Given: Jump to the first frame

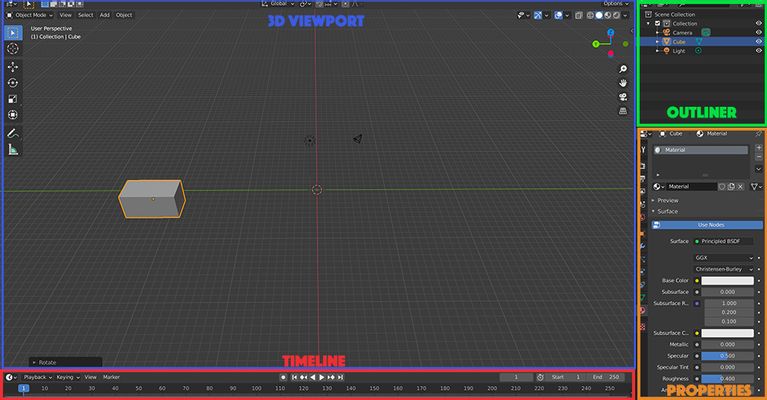Looking at the screenshot, I should tap(294, 377).
